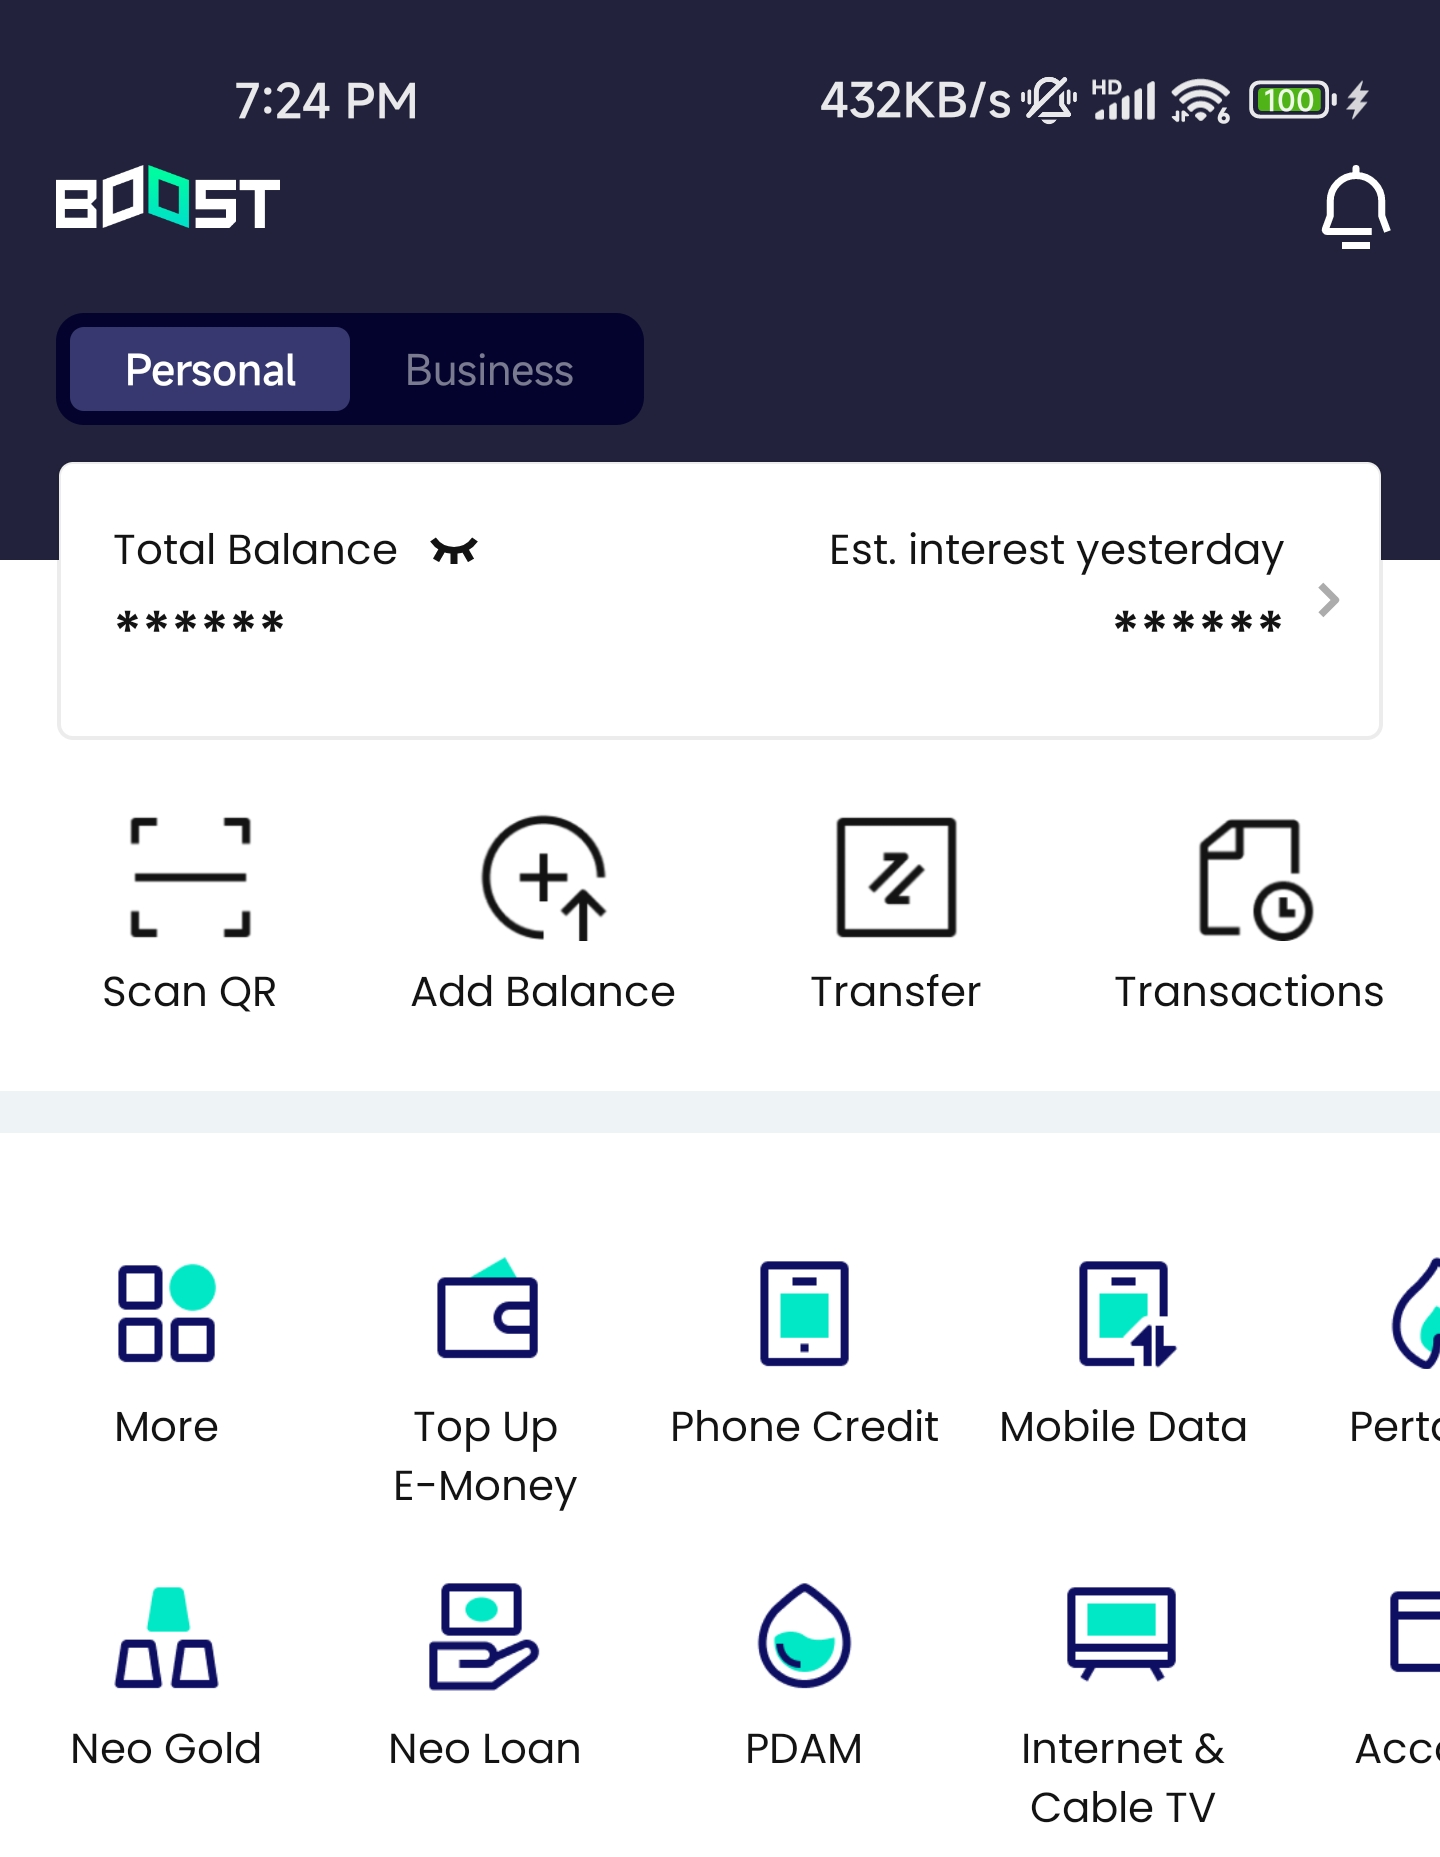Select Mobile Data service
Viewport: 1440px width, 1857px height.
(1124, 1313)
